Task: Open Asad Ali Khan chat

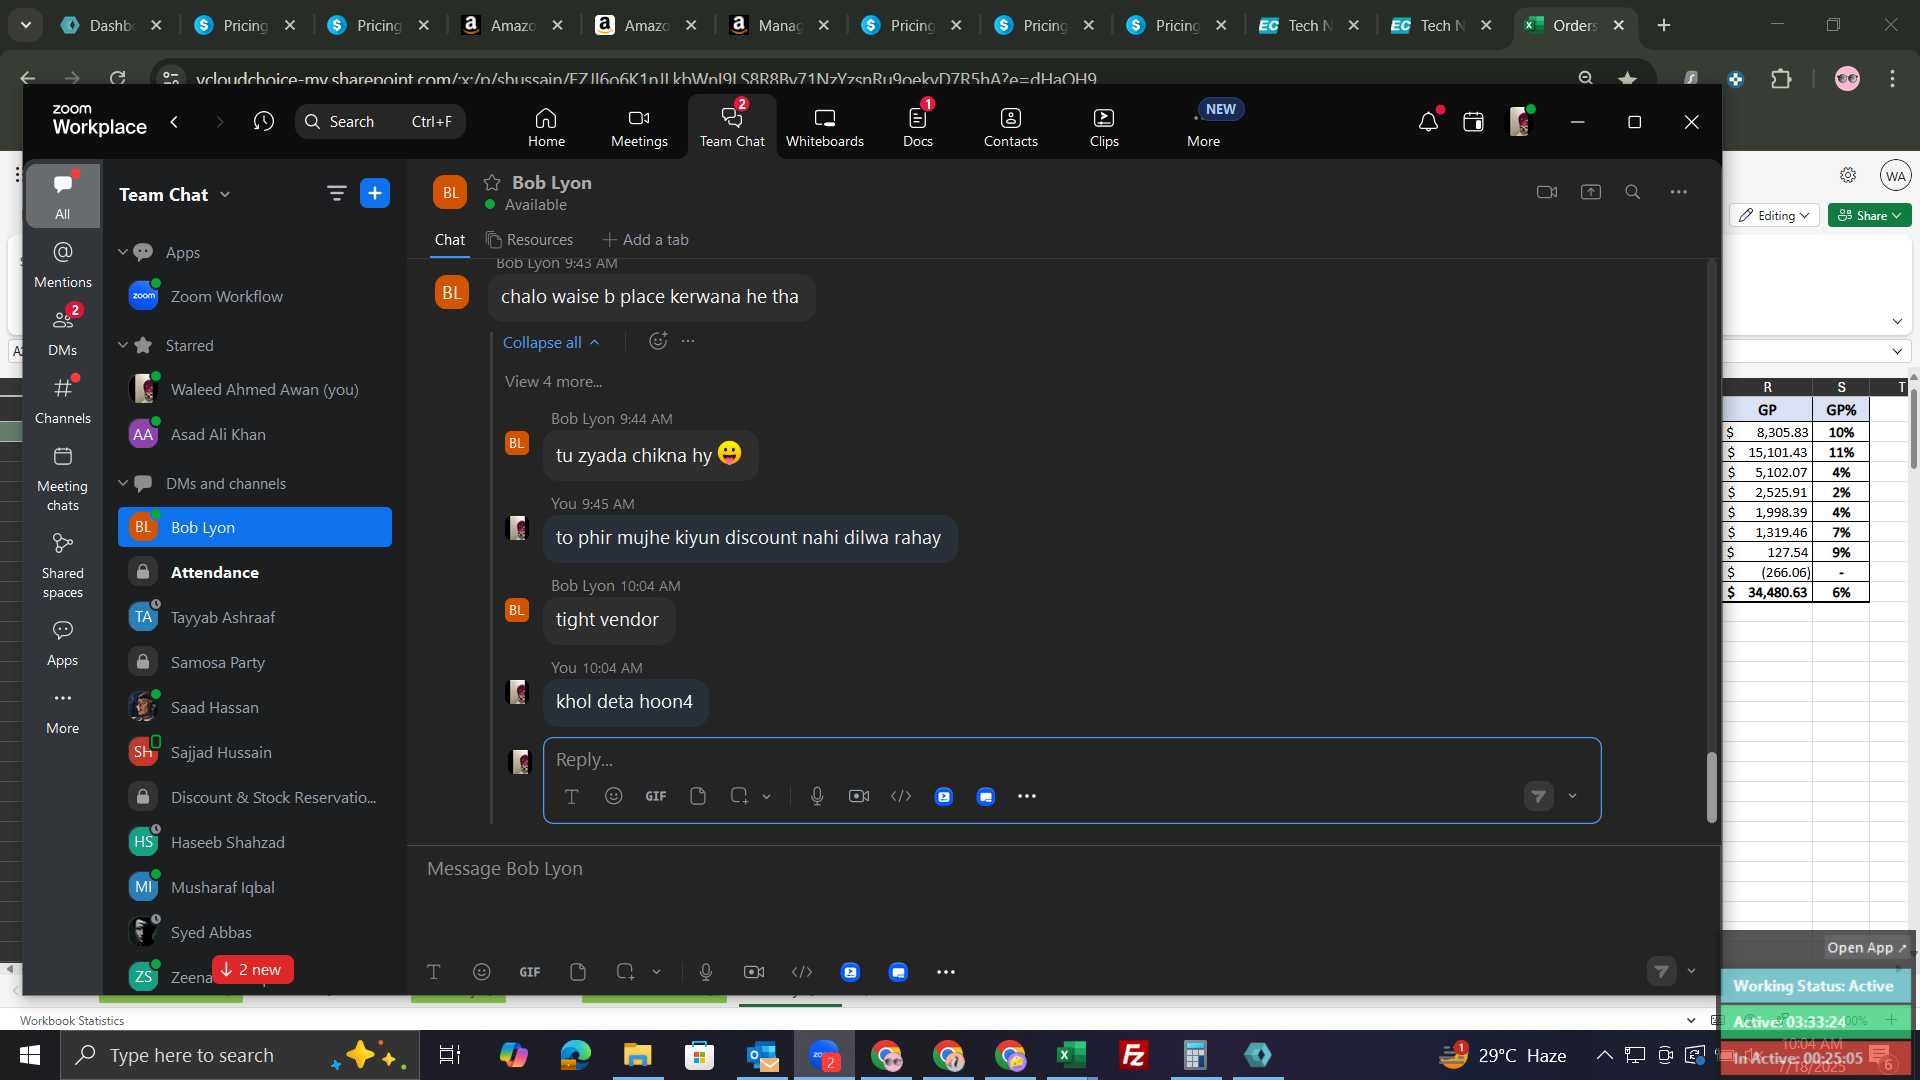Action: click(255, 434)
